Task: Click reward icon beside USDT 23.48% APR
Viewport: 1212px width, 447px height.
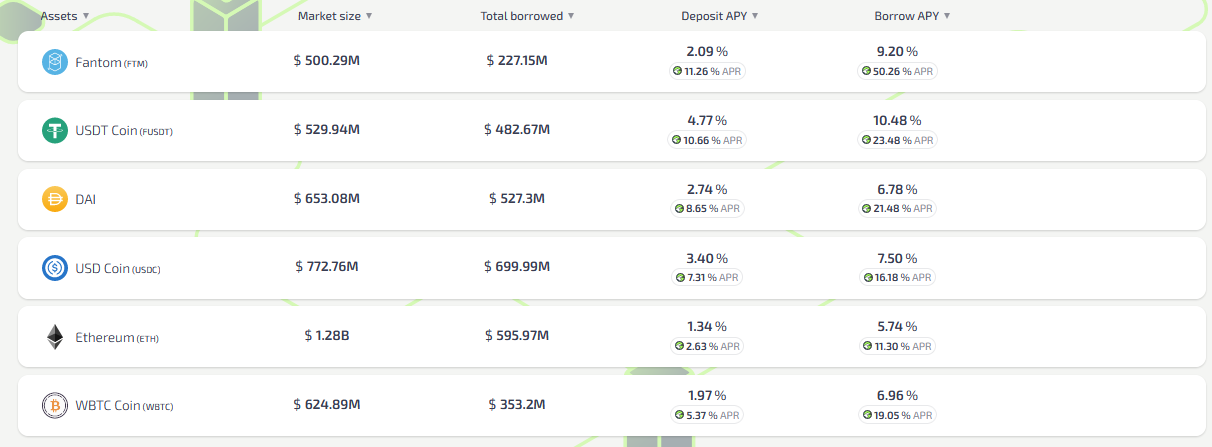Action: point(867,140)
